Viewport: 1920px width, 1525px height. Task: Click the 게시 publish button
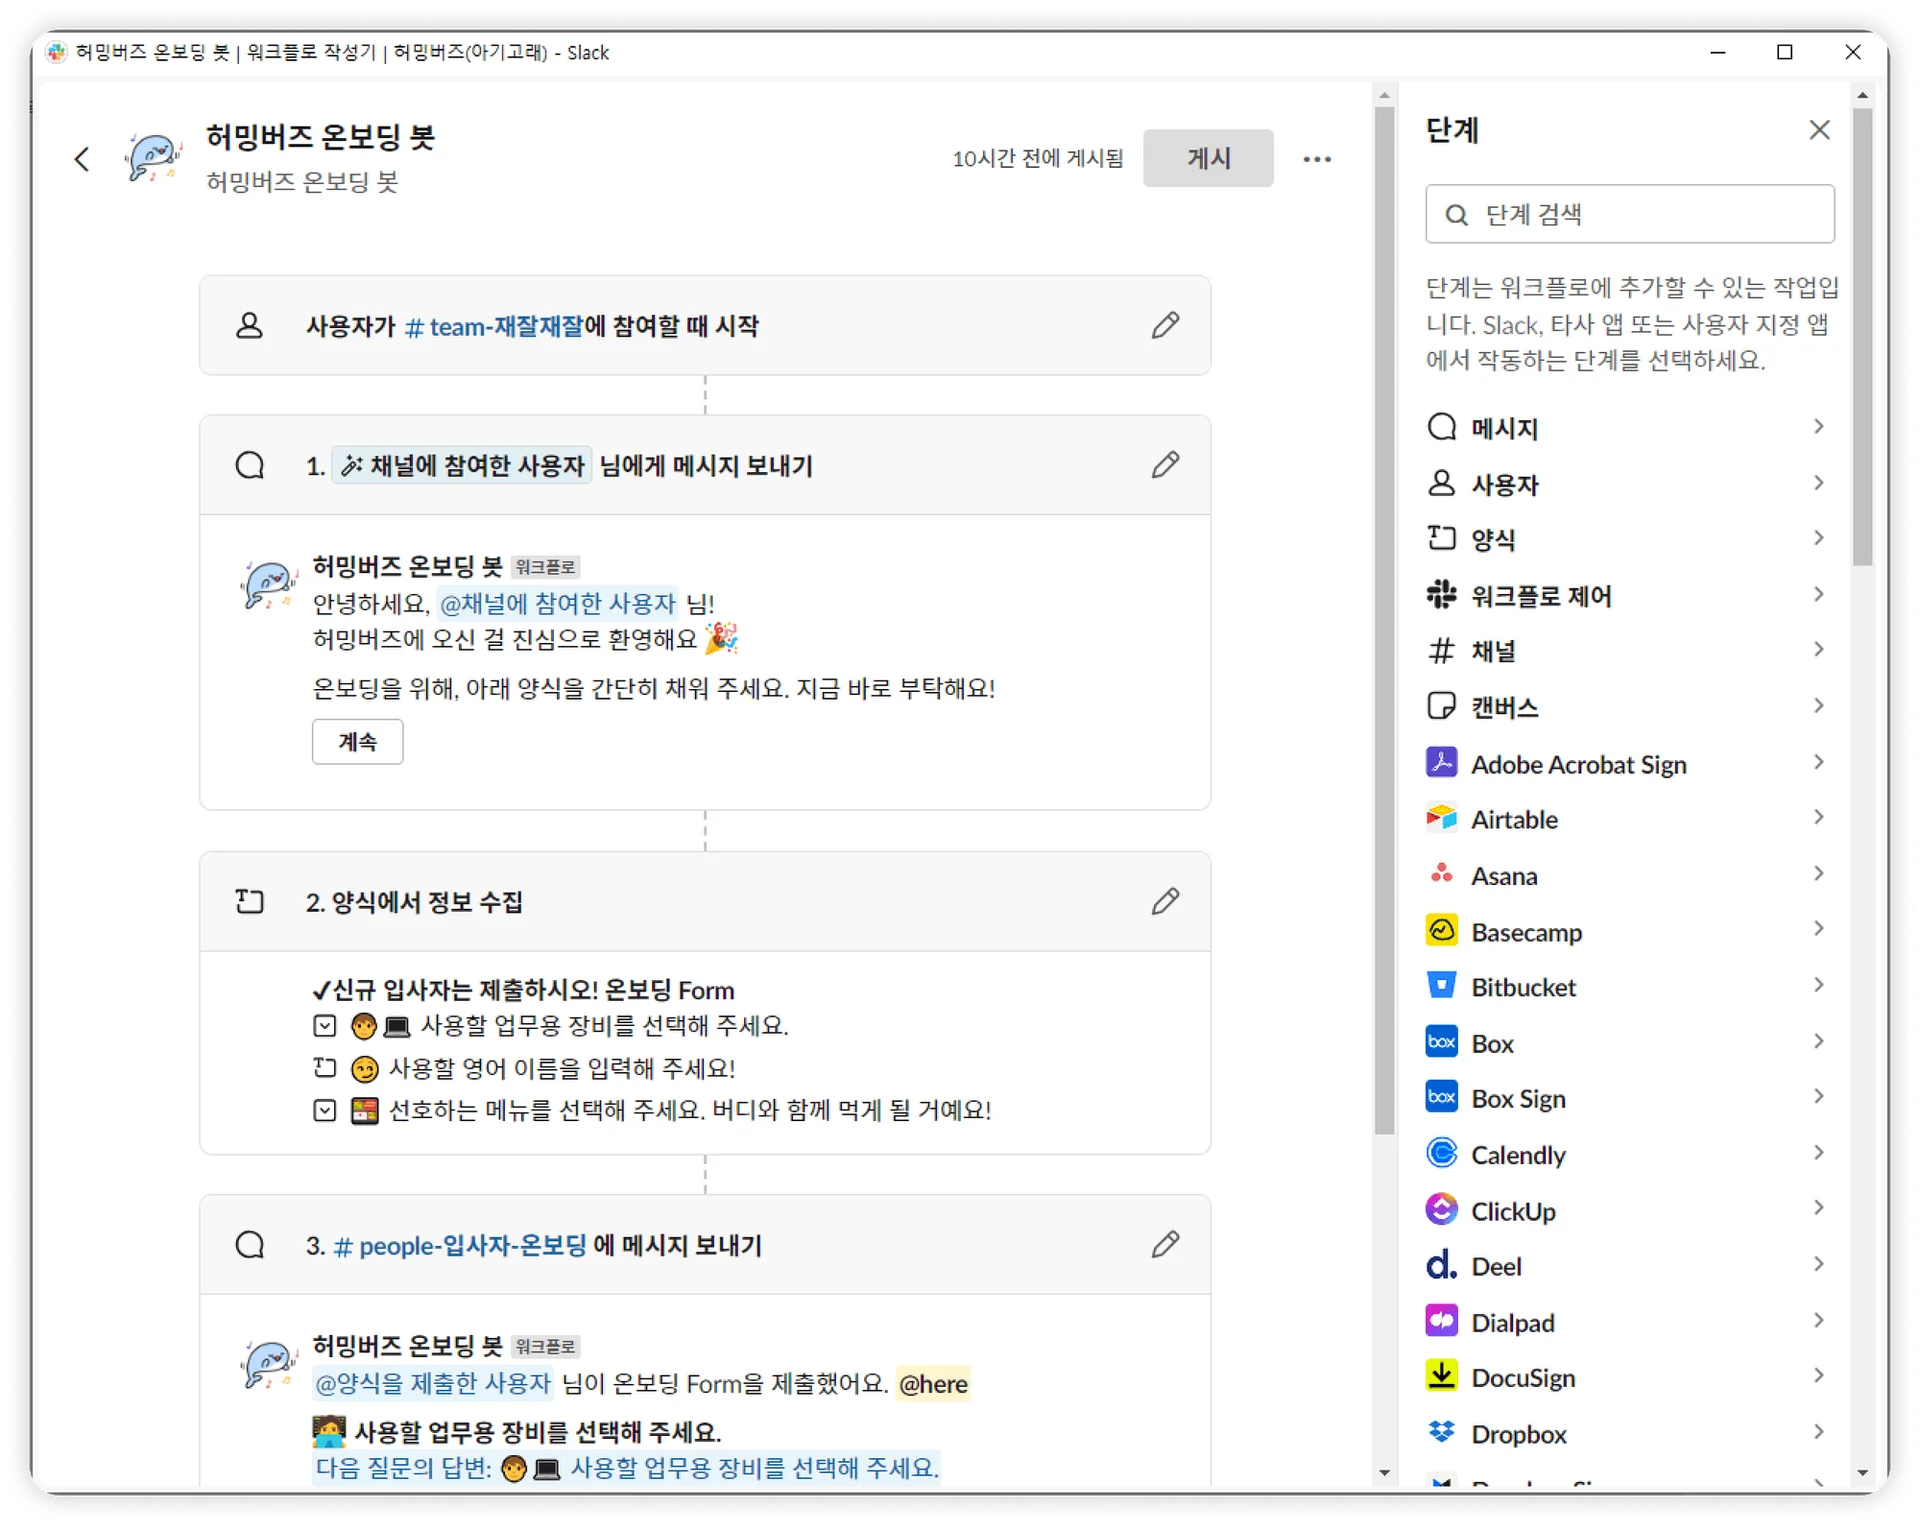(x=1208, y=158)
